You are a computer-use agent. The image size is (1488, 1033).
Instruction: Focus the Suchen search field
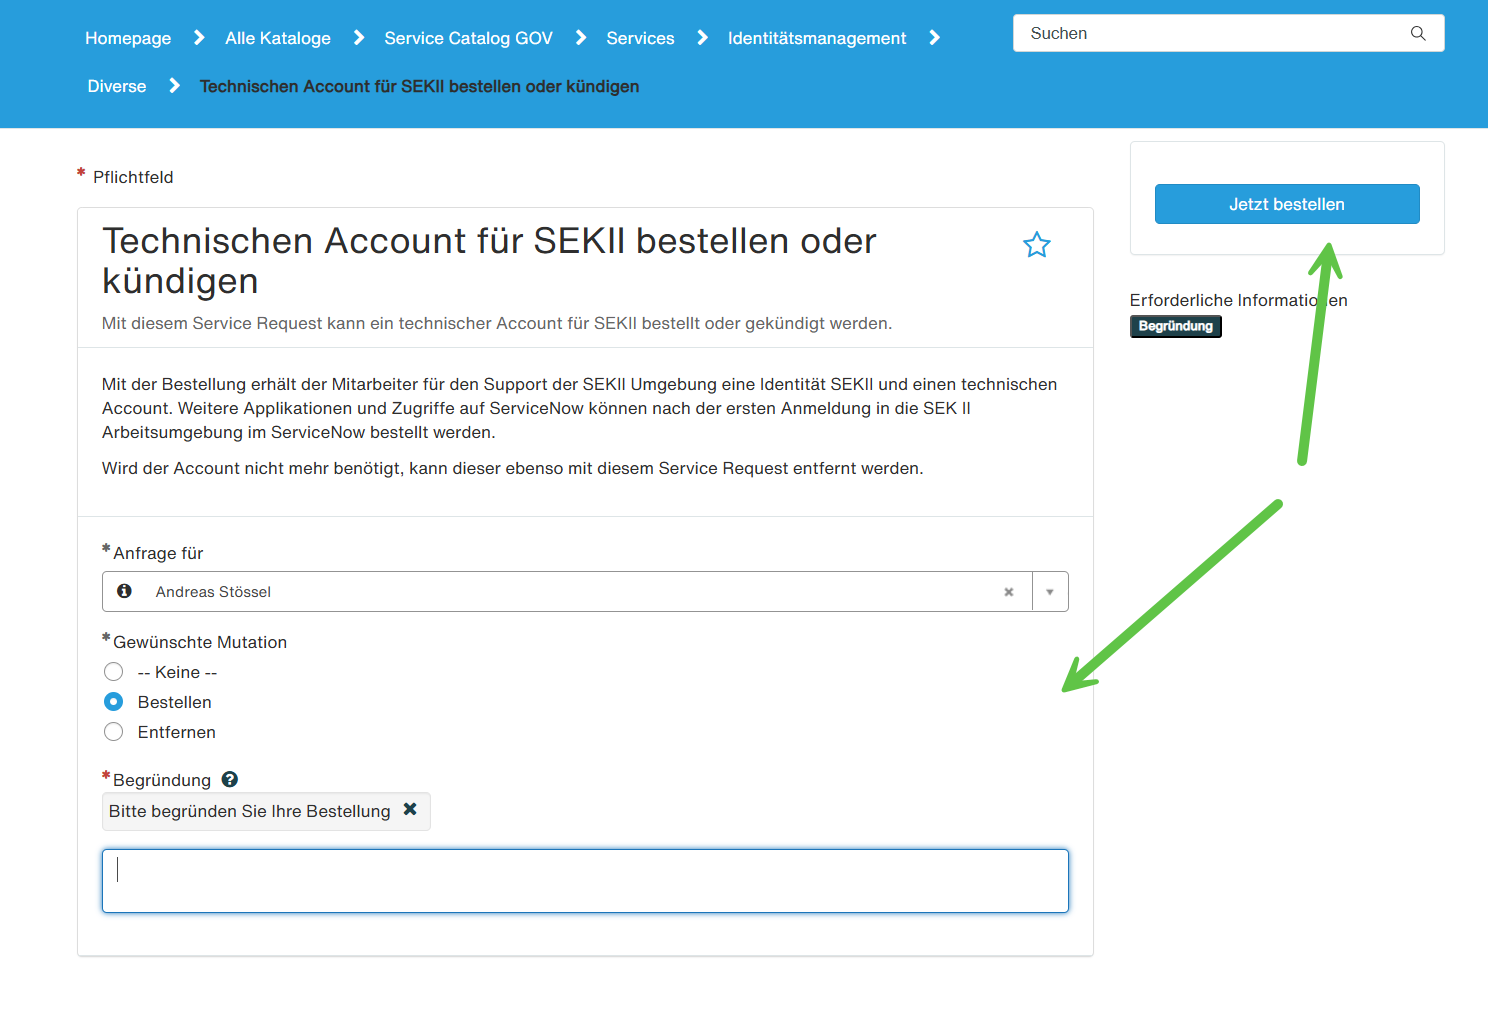(1215, 33)
